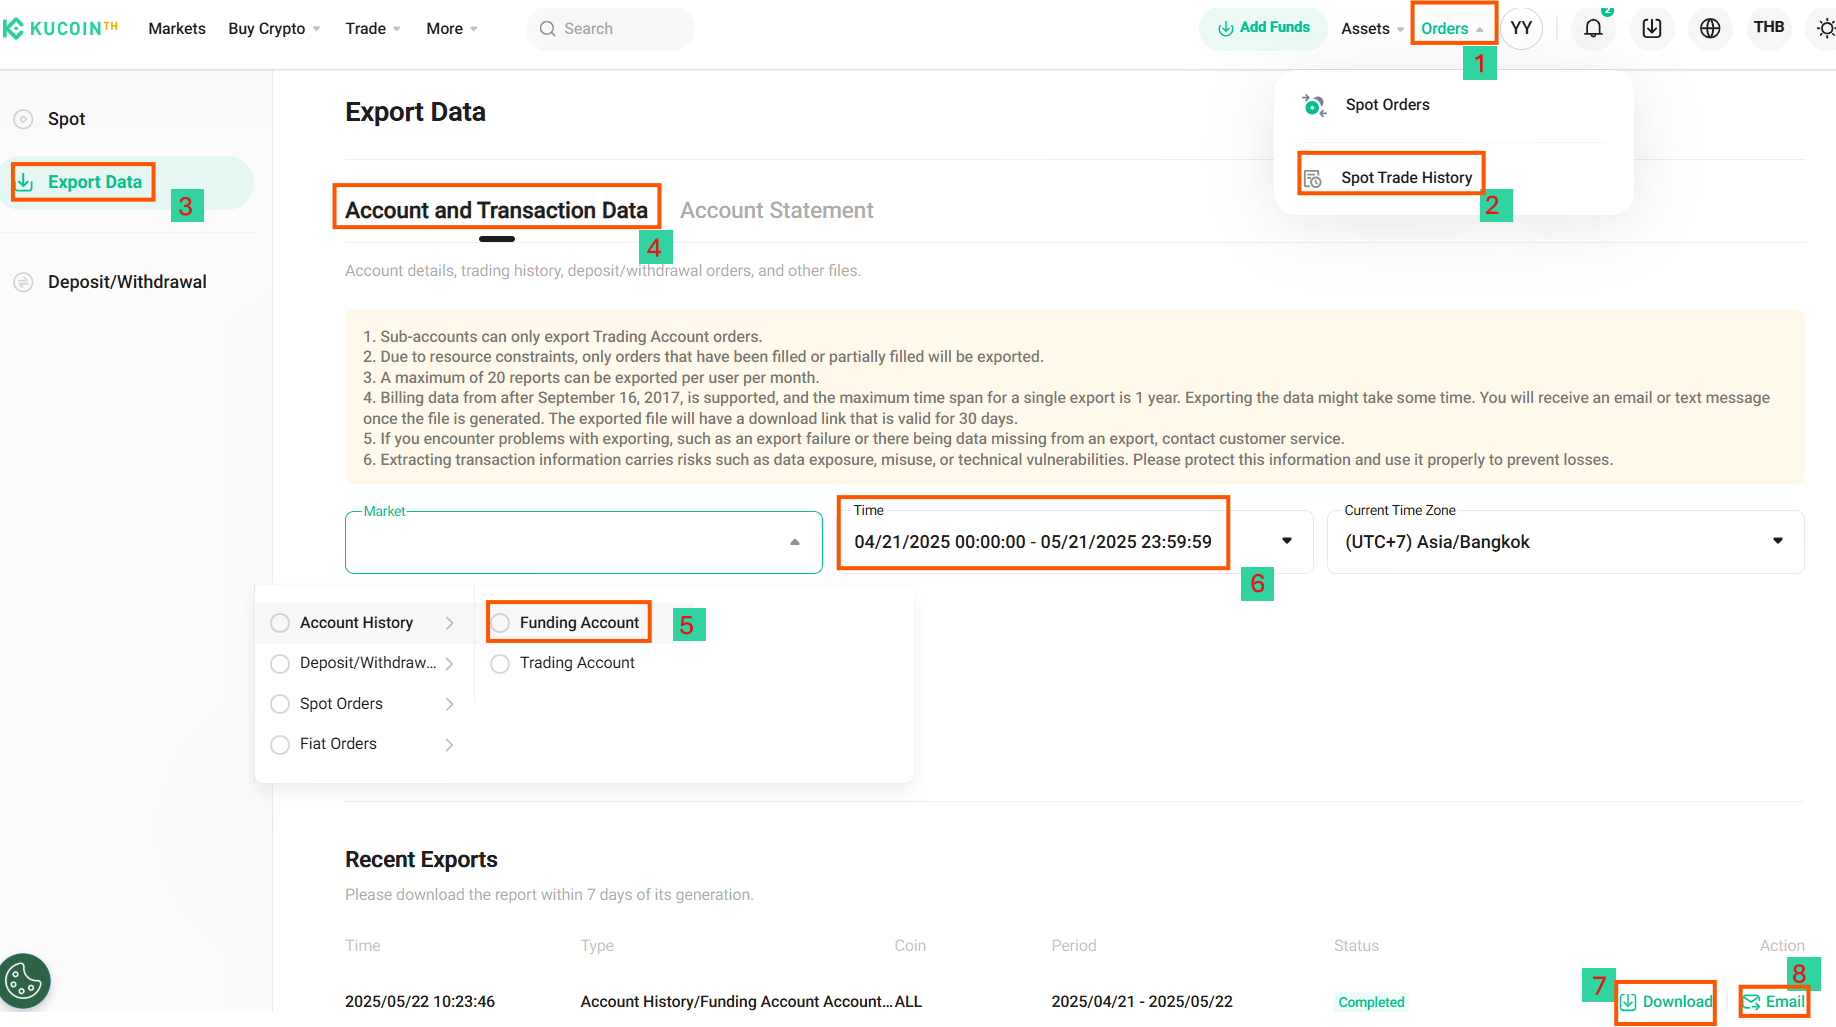Image resolution: width=1836 pixels, height=1027 pixels.
Task: Open the Time range dropdown
Action: click(1287, 541)
